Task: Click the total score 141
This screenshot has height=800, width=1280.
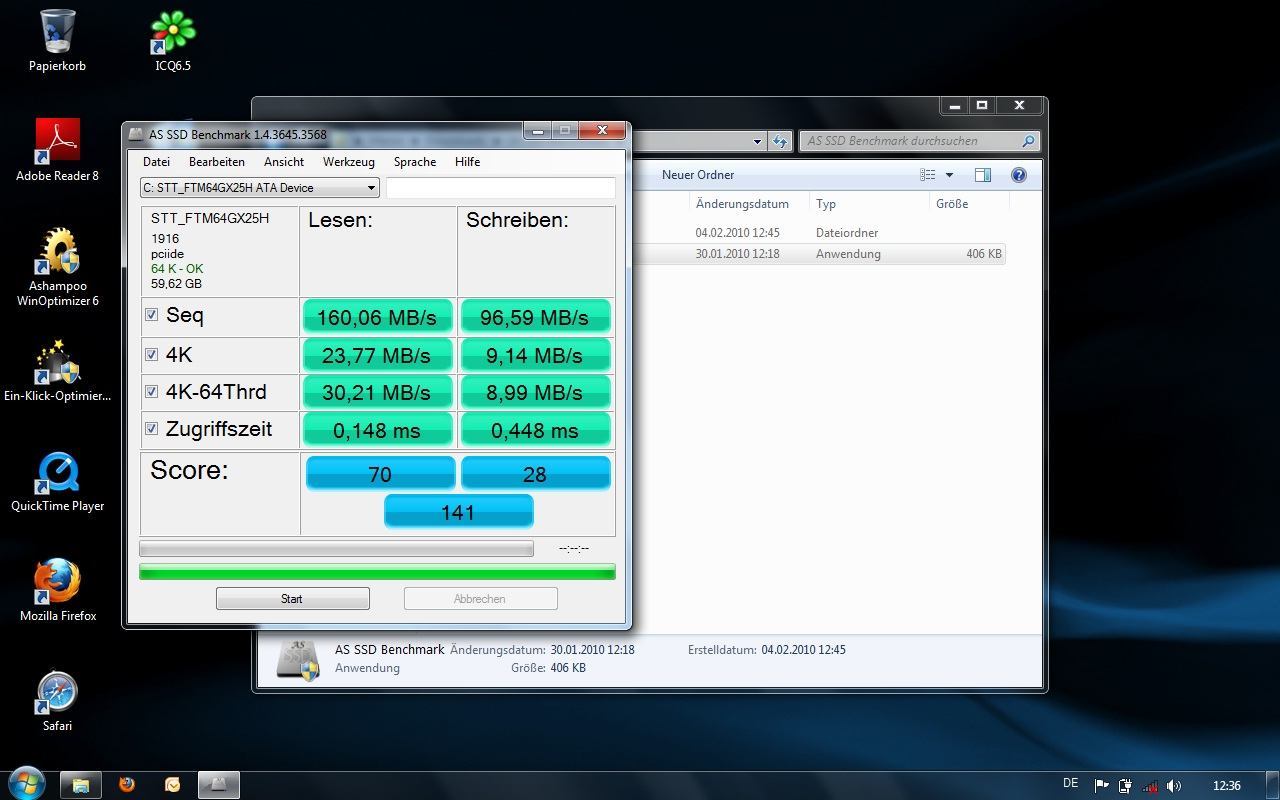Action: [458, 511]
